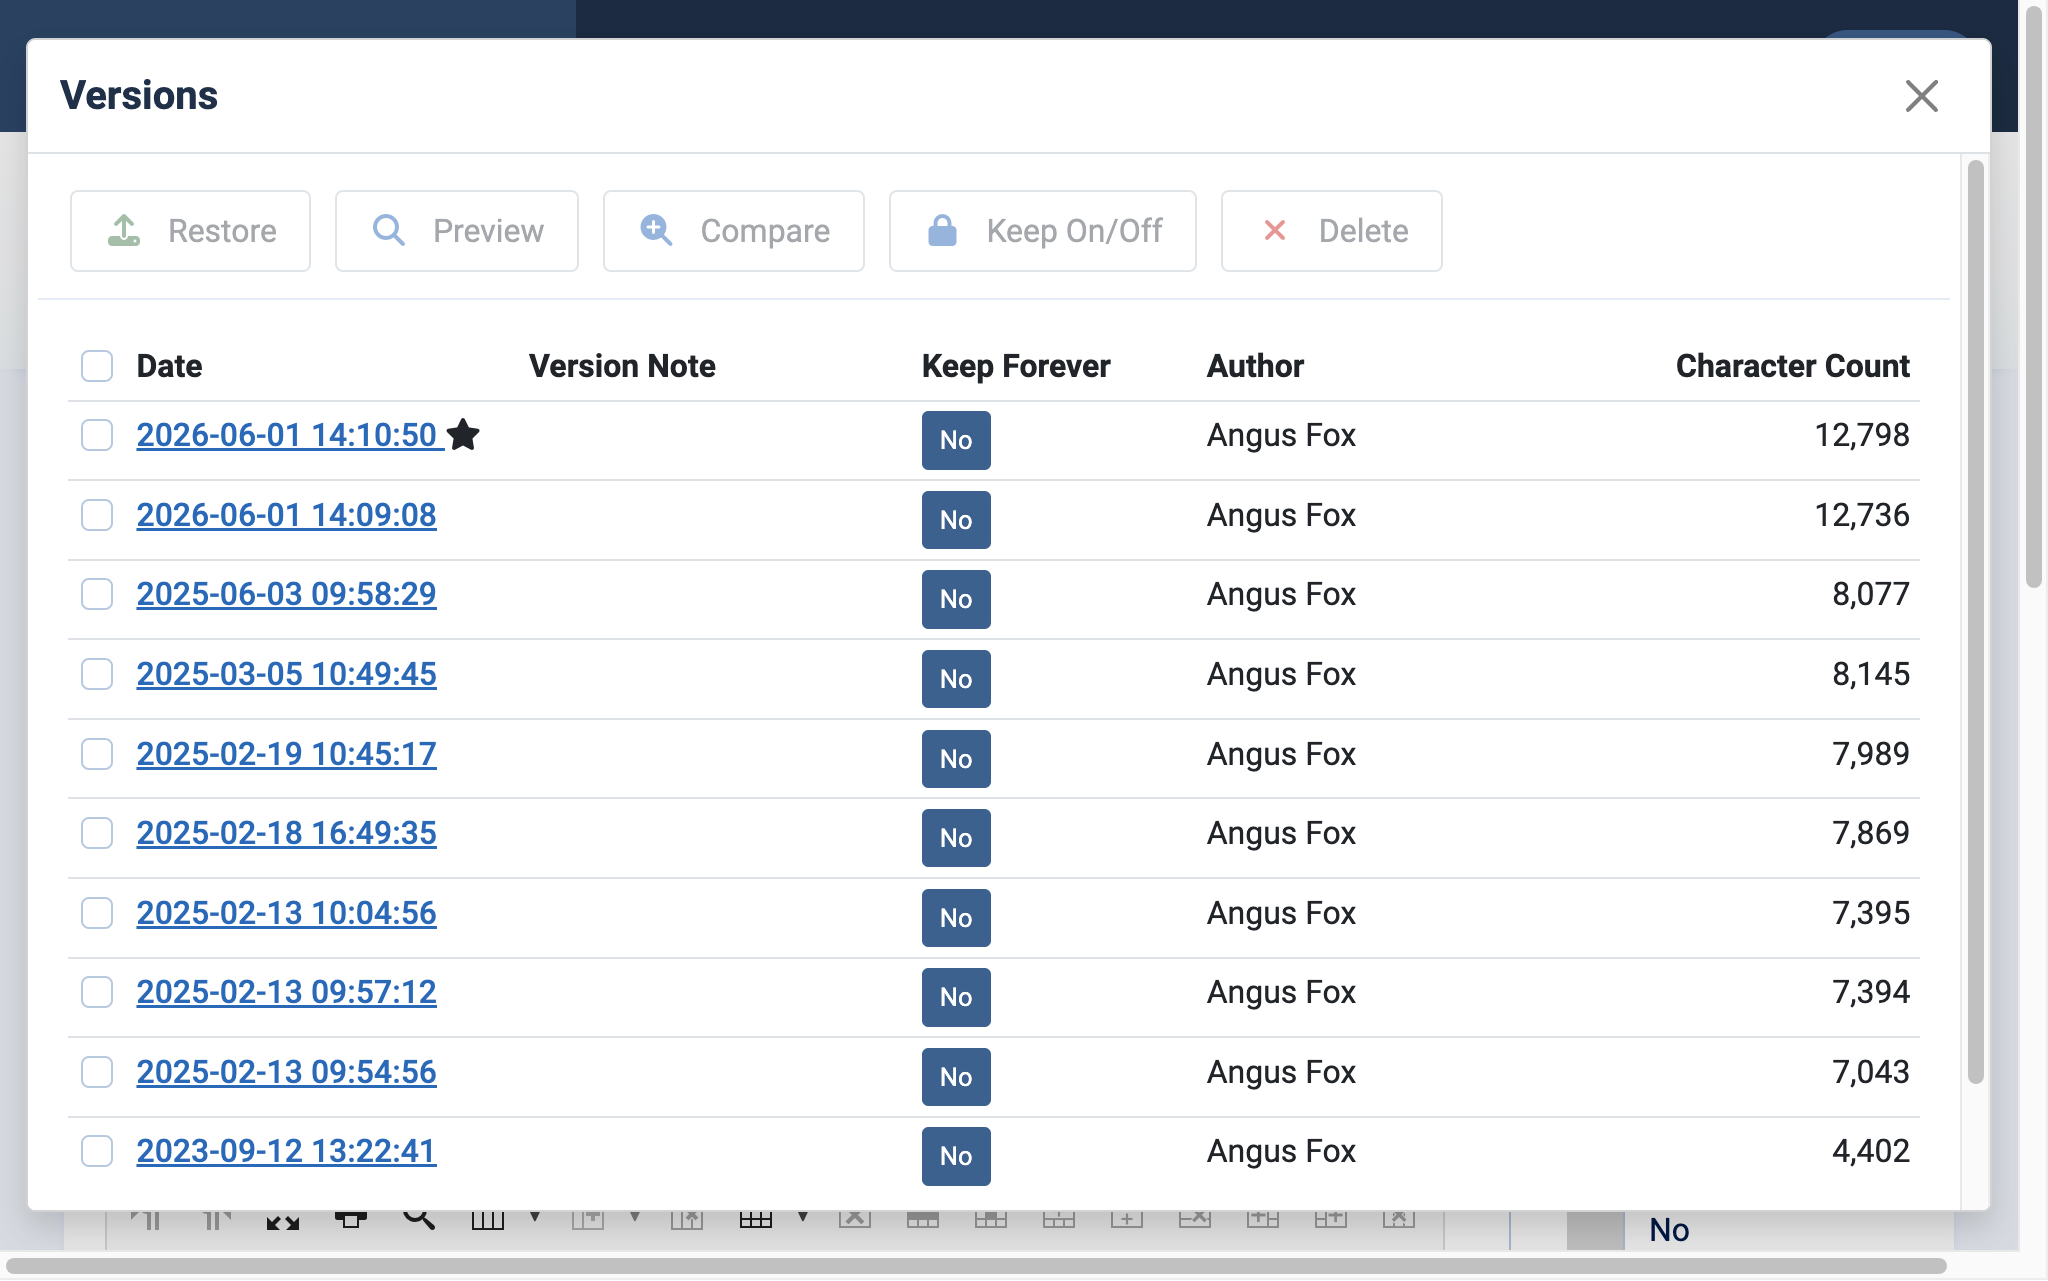This screenshot has height=1281, width=2048.
Task: Open version link 2025-06-03 09:58:29
Action: point(287,594)
